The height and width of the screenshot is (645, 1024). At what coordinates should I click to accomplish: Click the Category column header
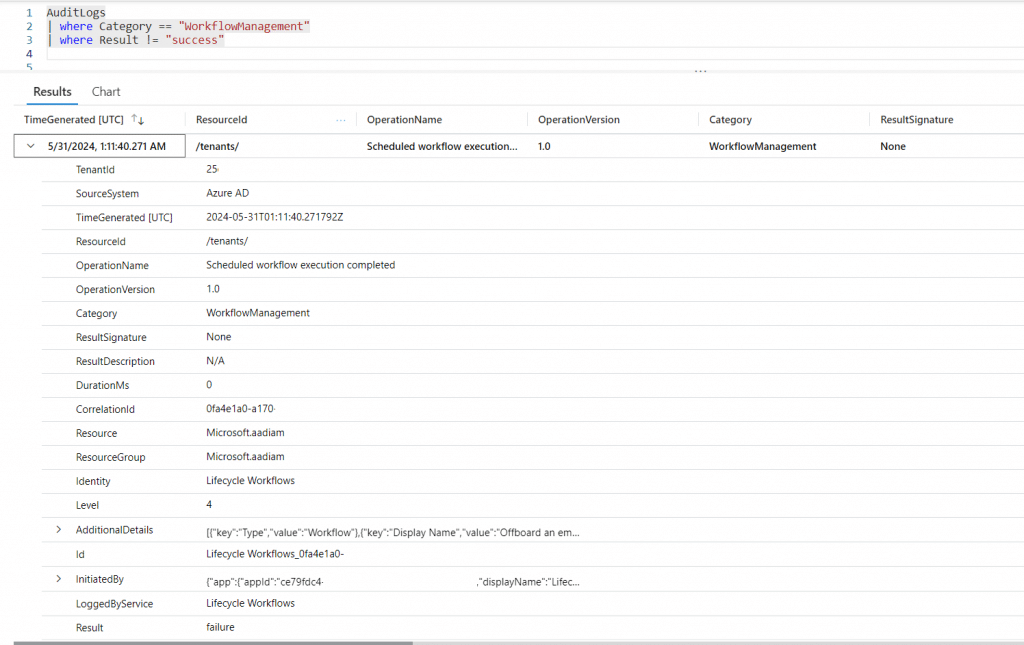click(730, 119)
